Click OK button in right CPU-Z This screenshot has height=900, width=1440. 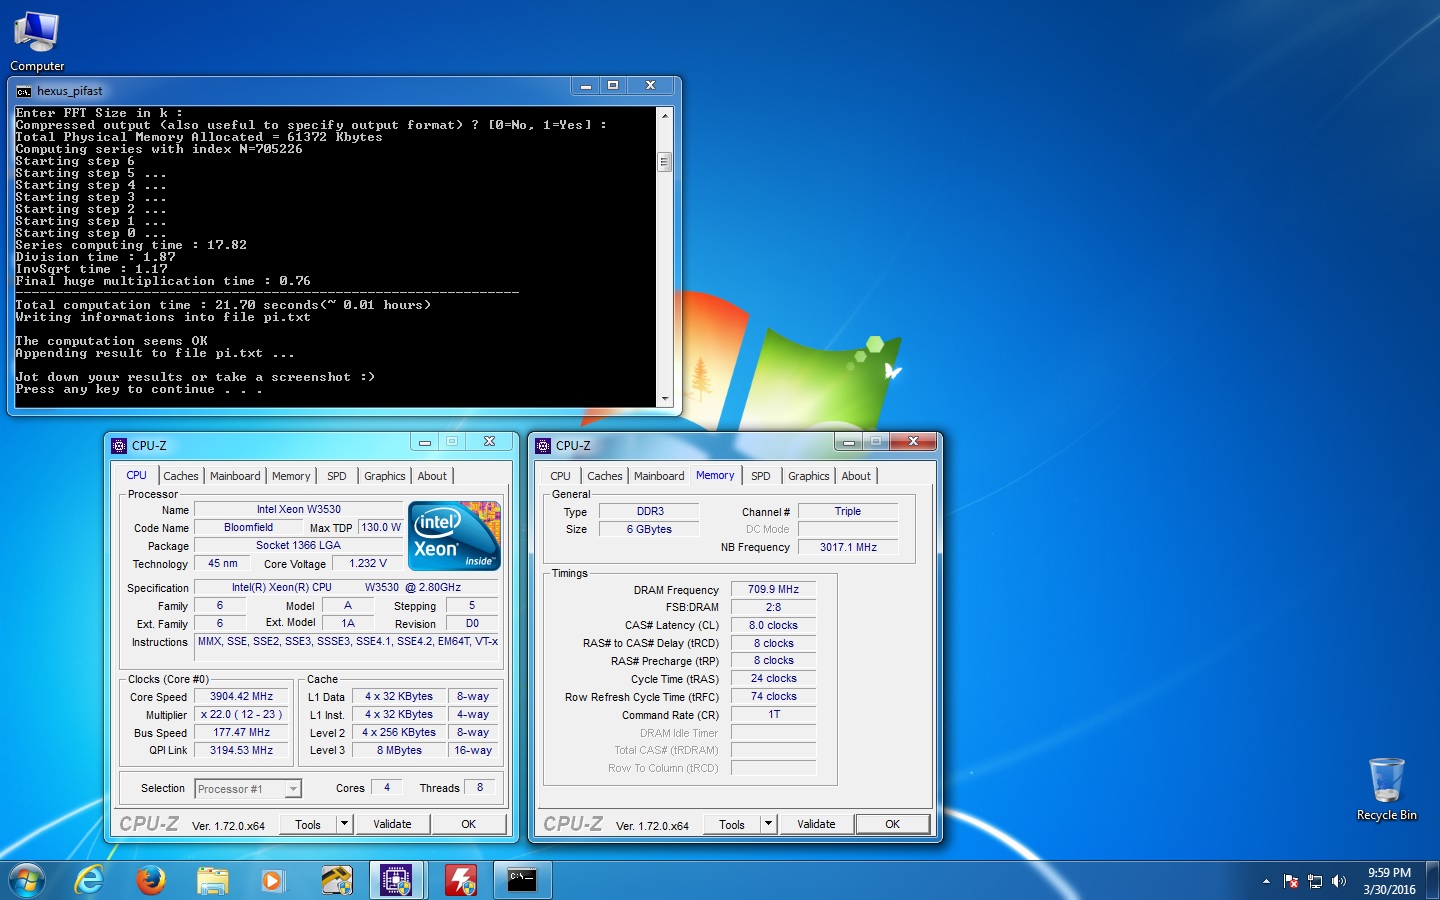click(892, 824)
